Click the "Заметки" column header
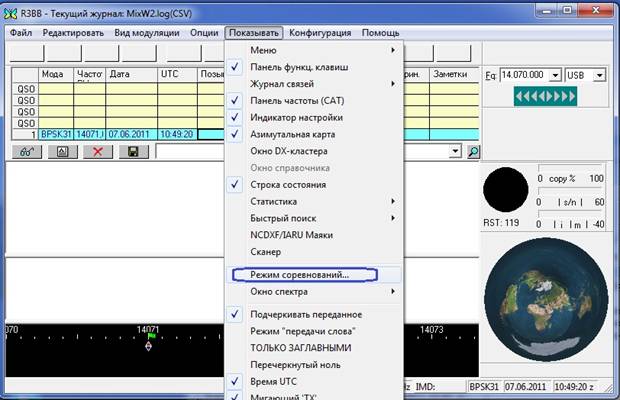 coord(449,74)
